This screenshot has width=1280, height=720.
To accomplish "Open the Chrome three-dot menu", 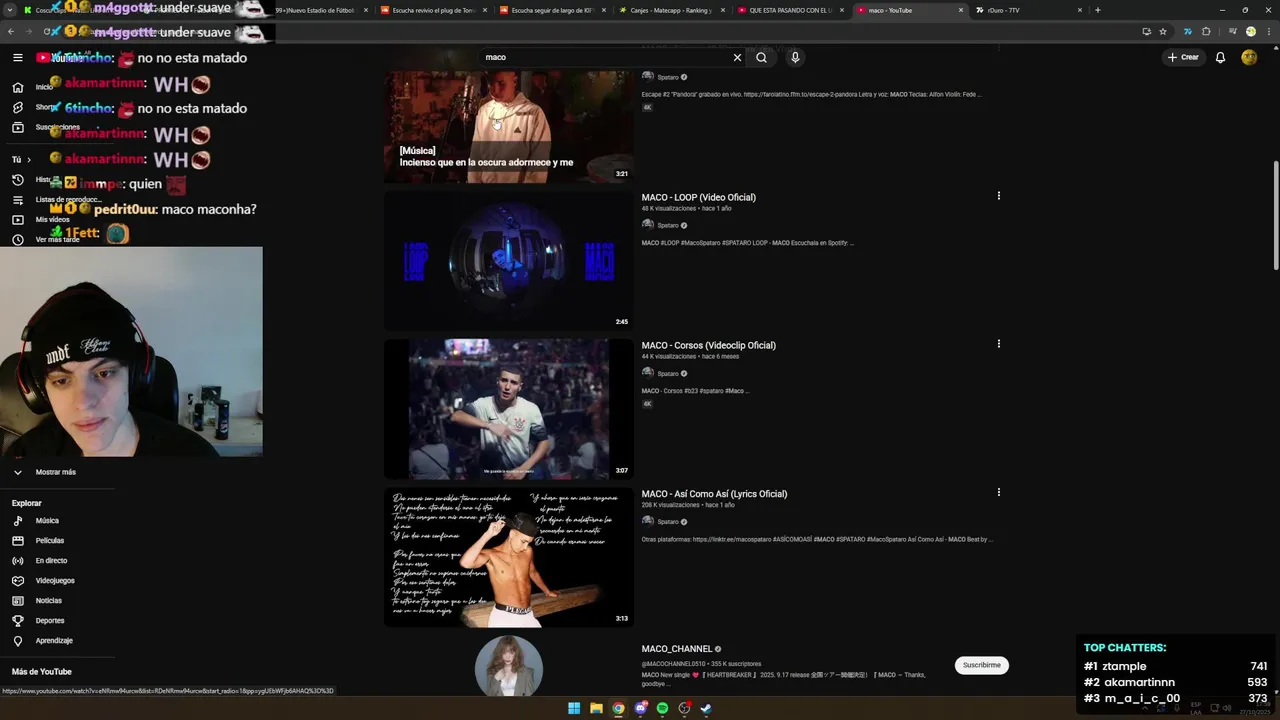I will click(x=1267, y=31).
